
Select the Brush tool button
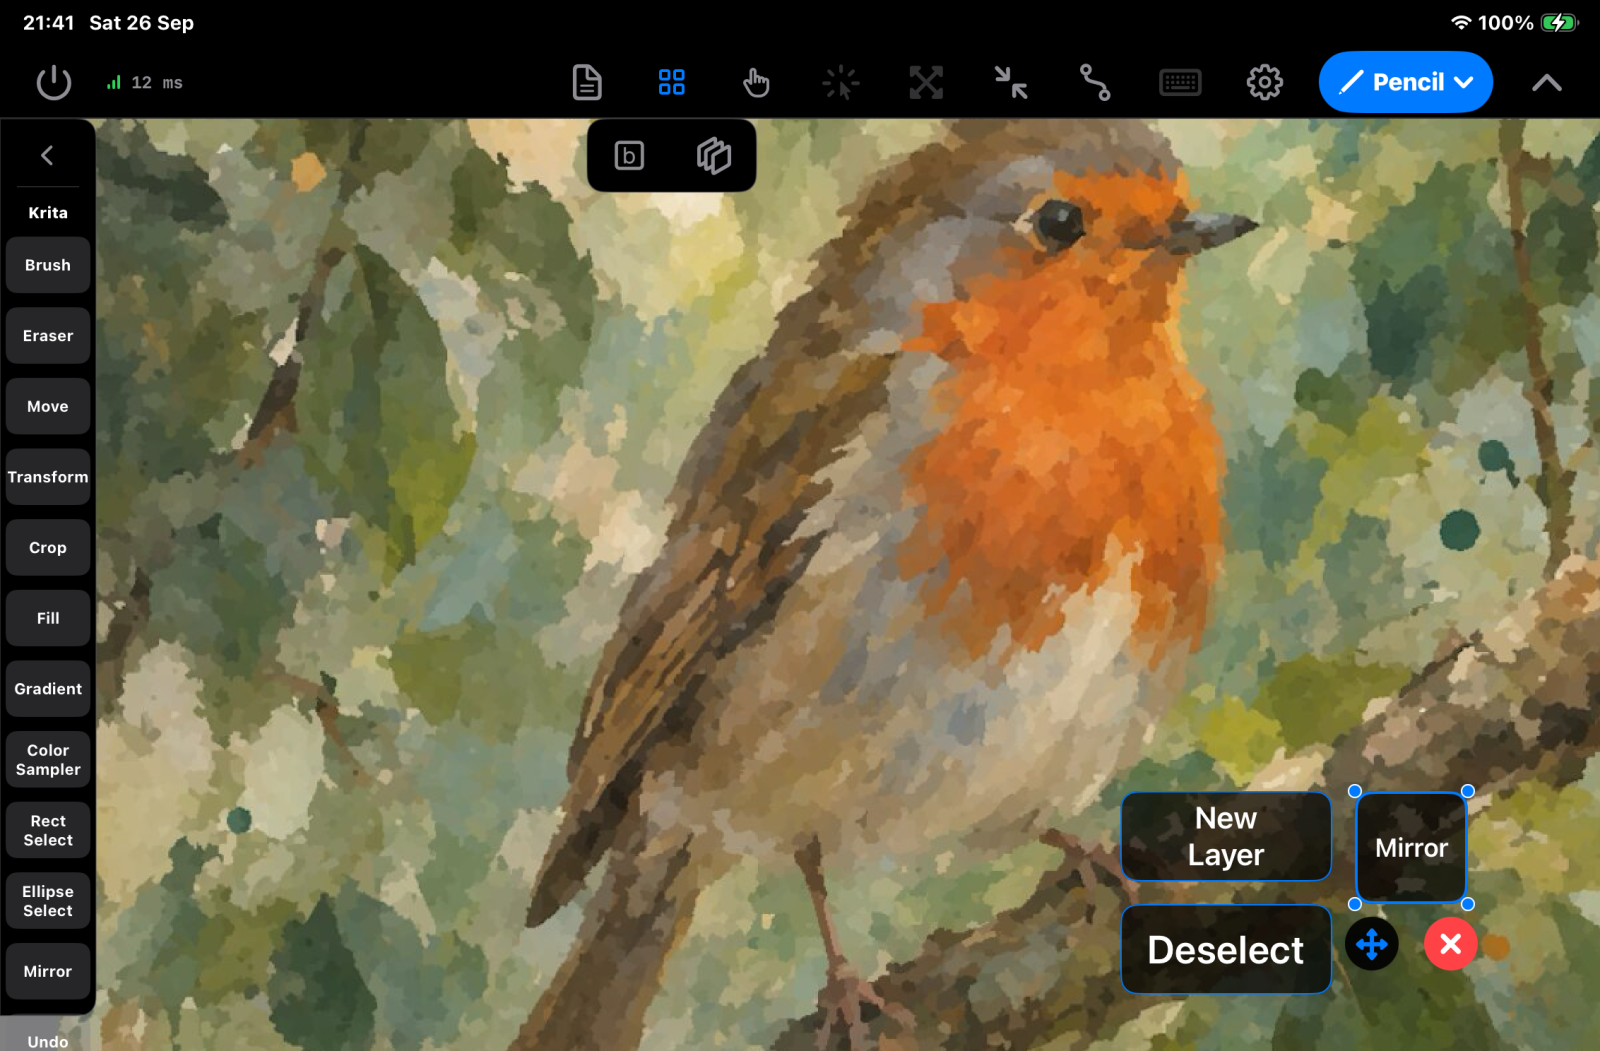coord(48,265)
